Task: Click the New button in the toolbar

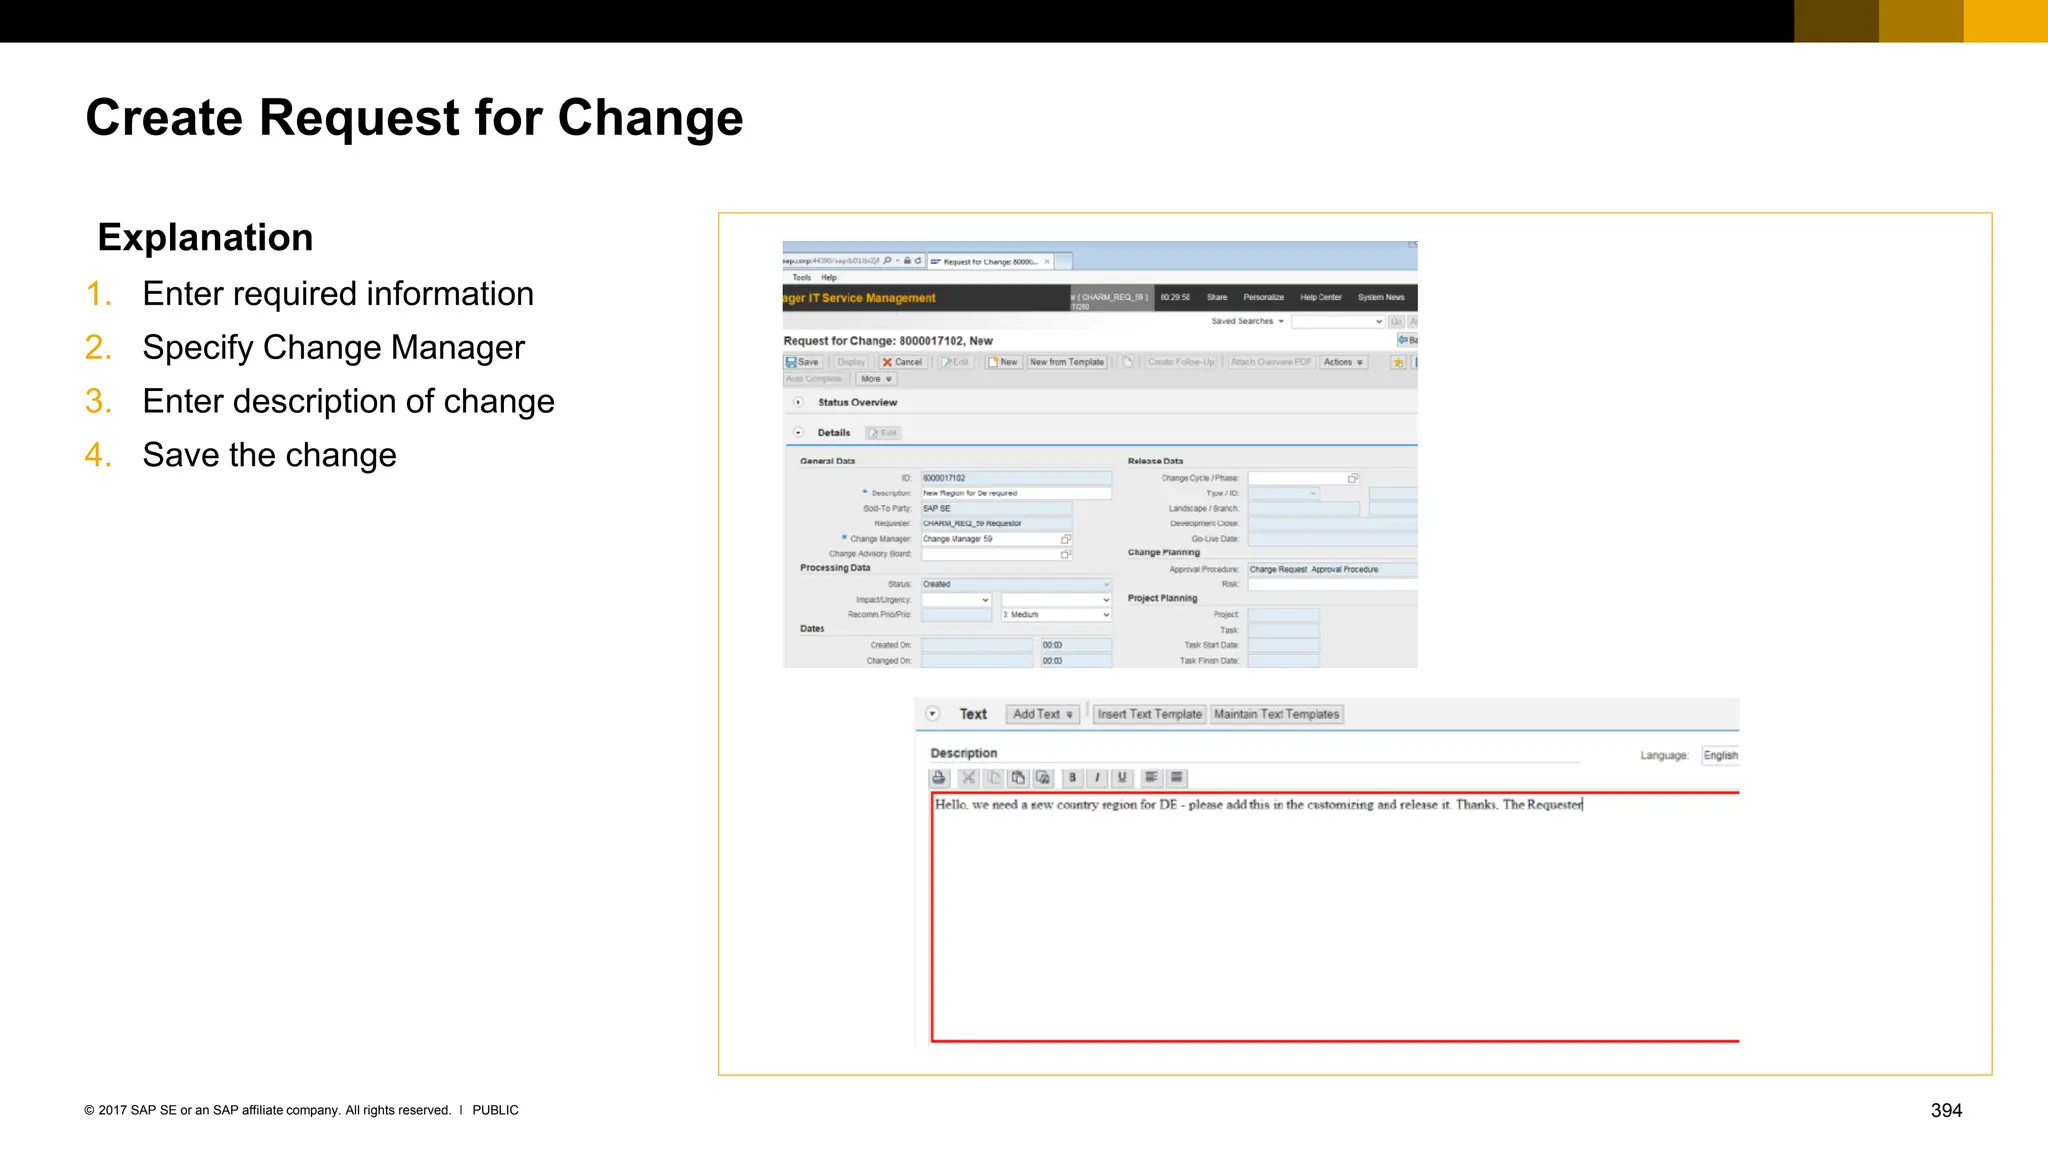Action: pyautogui.click(x=1003, y=362)
